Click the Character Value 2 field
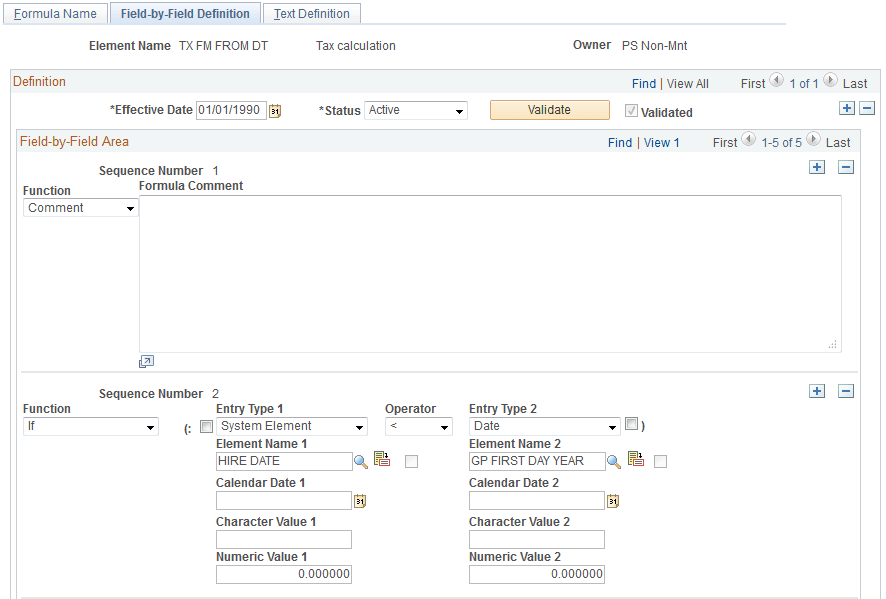886x599 pixels. tap(537, 539)
